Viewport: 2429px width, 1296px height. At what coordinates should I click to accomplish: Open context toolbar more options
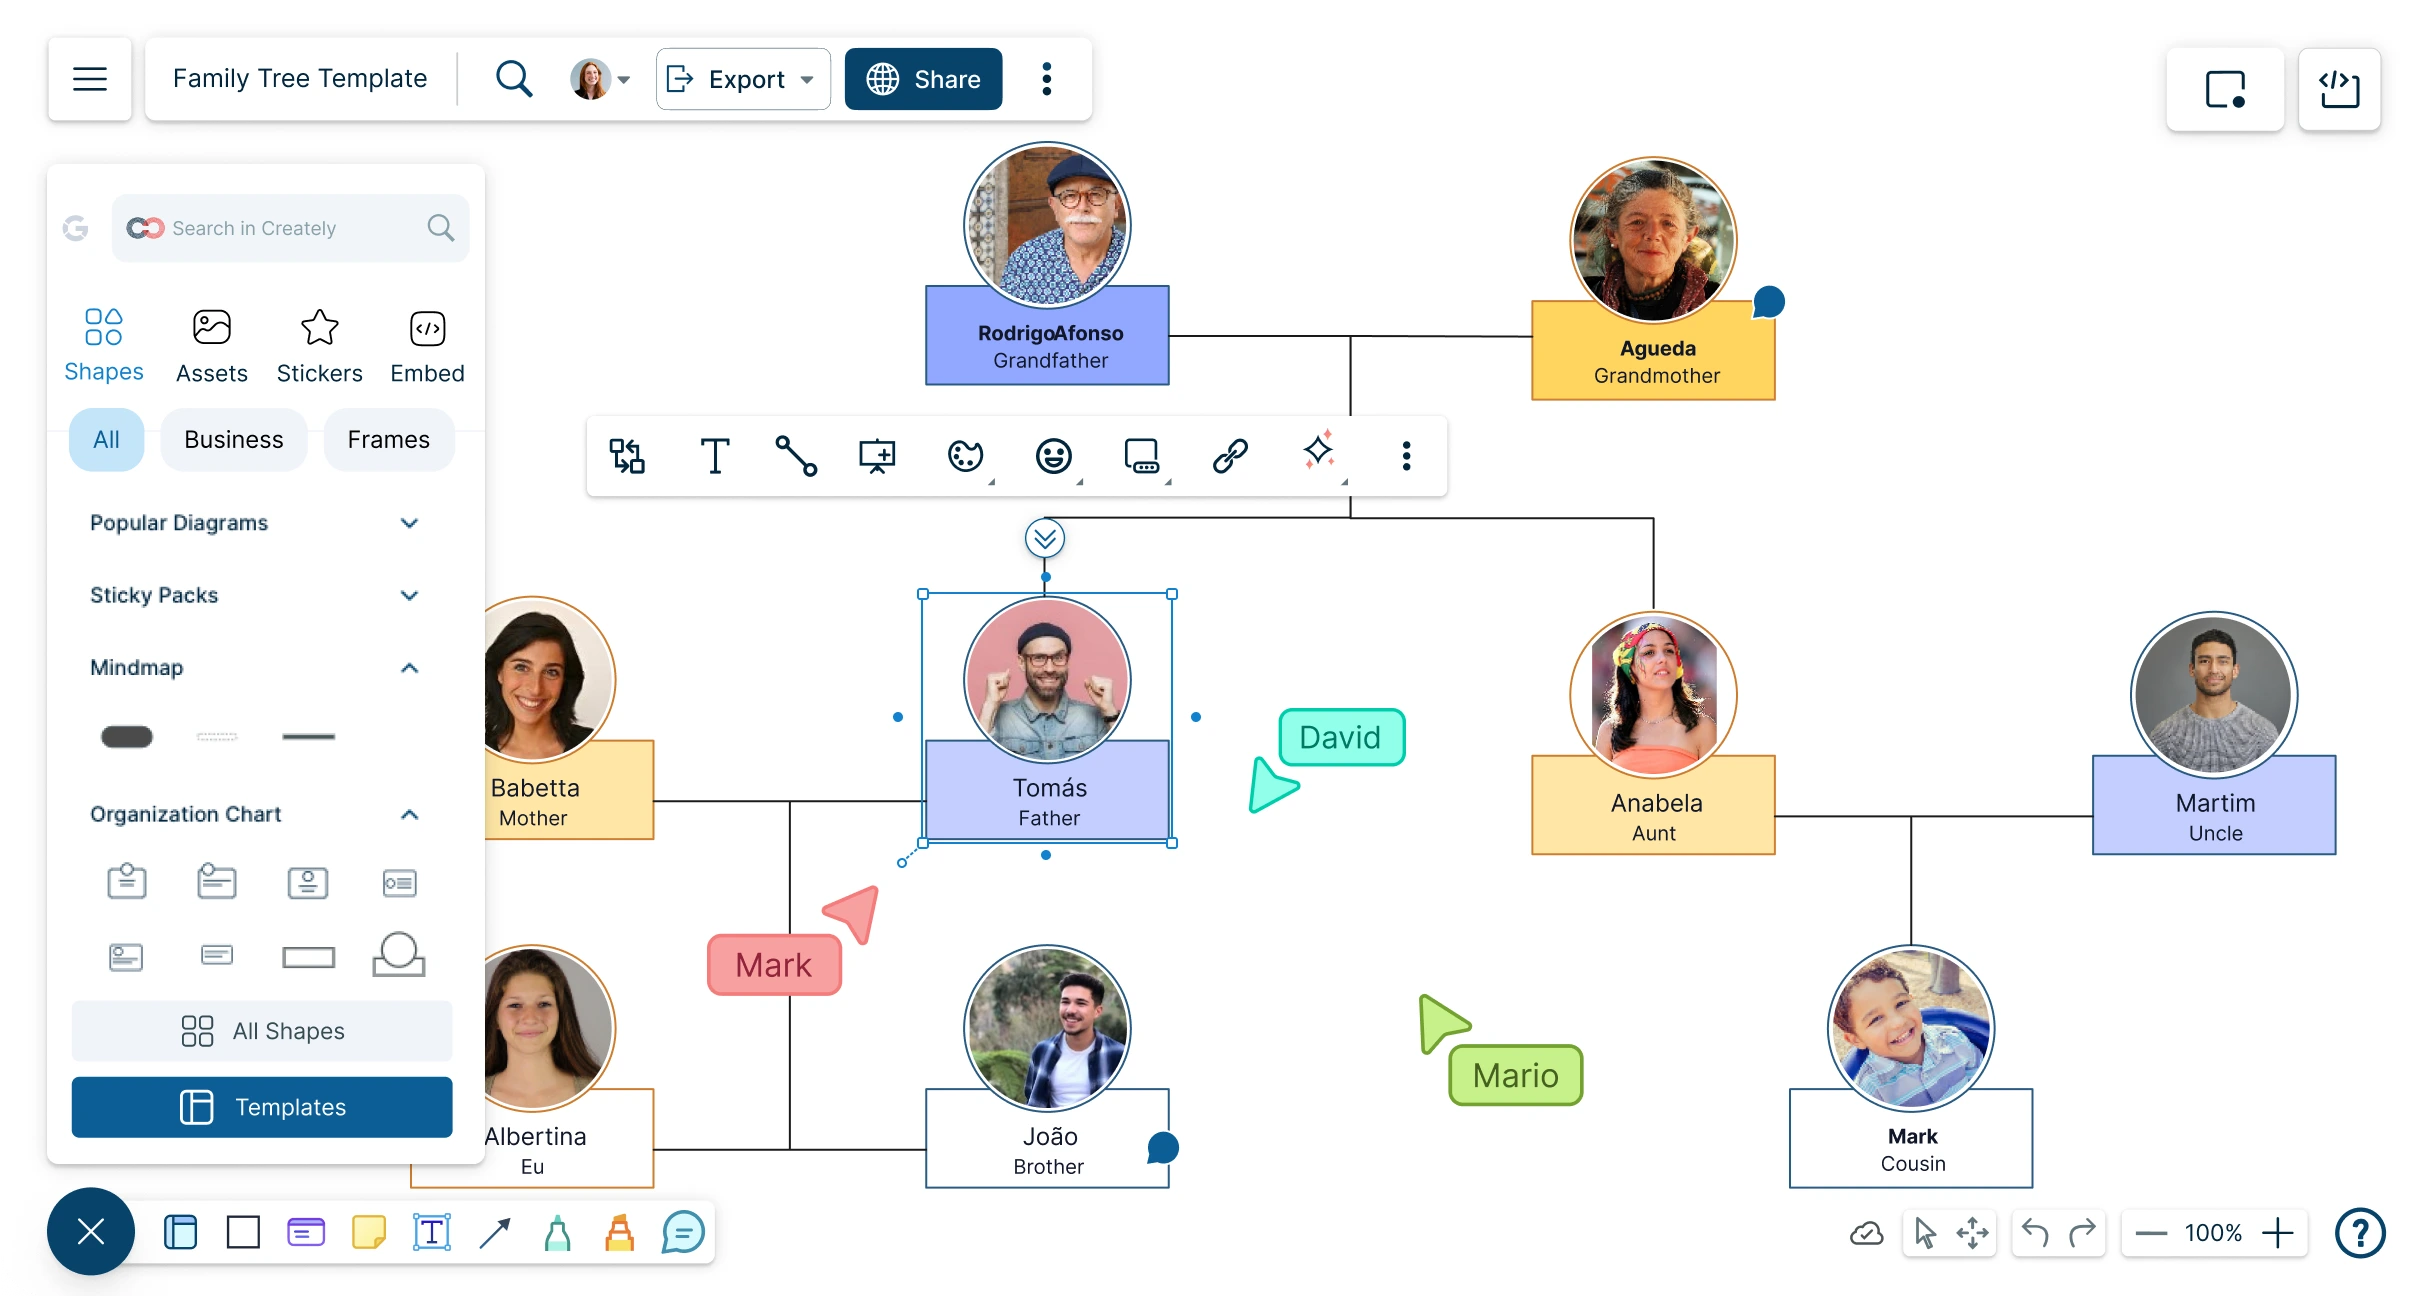[1406, 456]
